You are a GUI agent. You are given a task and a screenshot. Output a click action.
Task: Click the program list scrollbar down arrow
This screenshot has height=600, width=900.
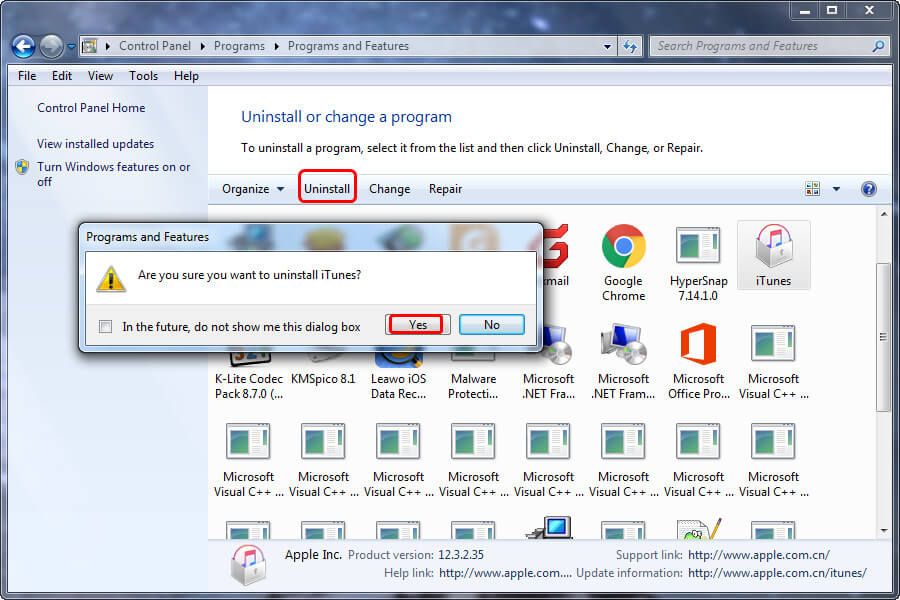pyautogui.click(x=883, y=531)
